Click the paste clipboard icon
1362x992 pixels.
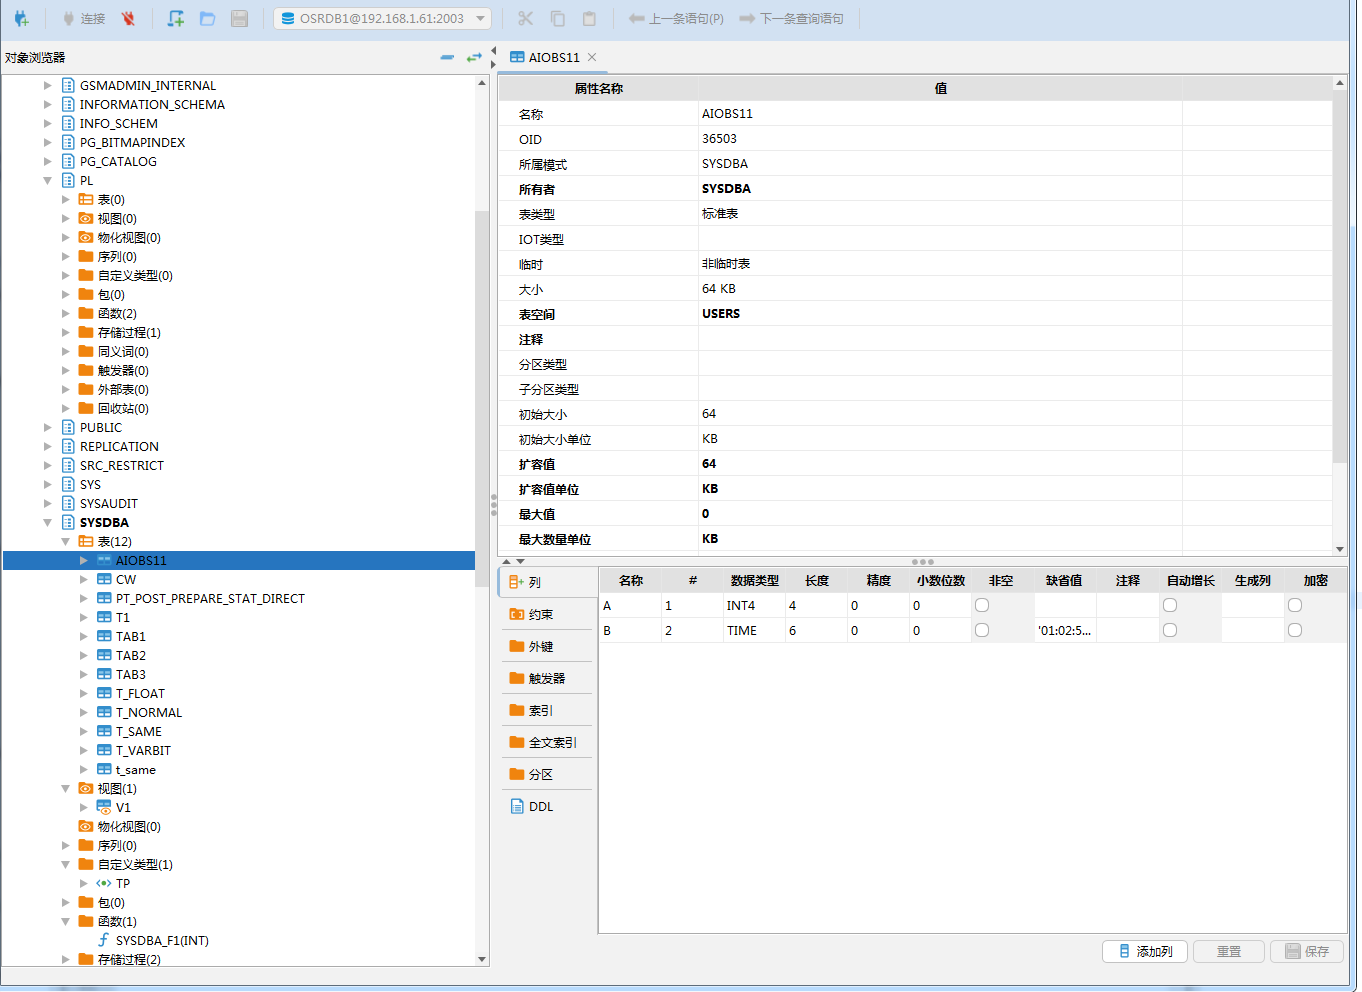point(589,19)
